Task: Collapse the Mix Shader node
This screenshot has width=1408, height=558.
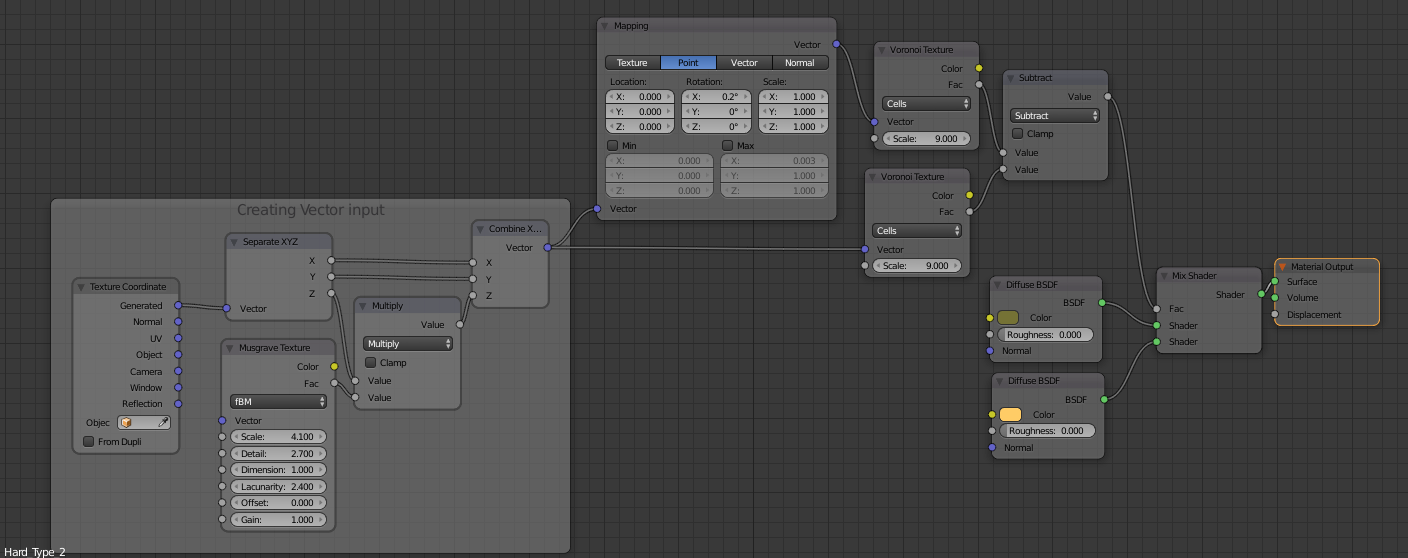Action: click(x=1164, y=275)
